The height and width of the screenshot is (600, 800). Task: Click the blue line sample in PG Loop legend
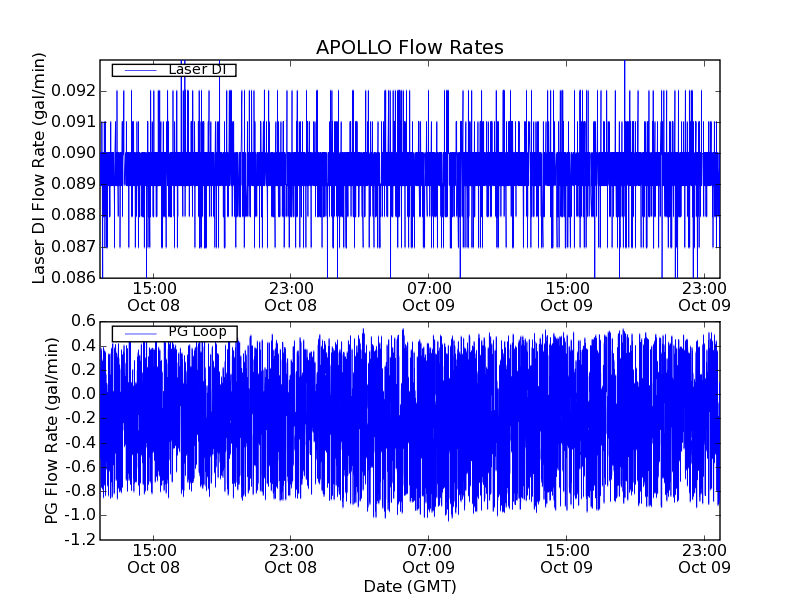tap(139, 333)
